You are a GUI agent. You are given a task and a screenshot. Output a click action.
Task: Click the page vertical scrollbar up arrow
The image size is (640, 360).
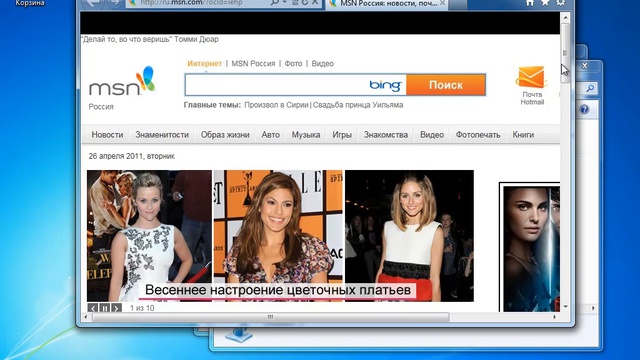565,18
